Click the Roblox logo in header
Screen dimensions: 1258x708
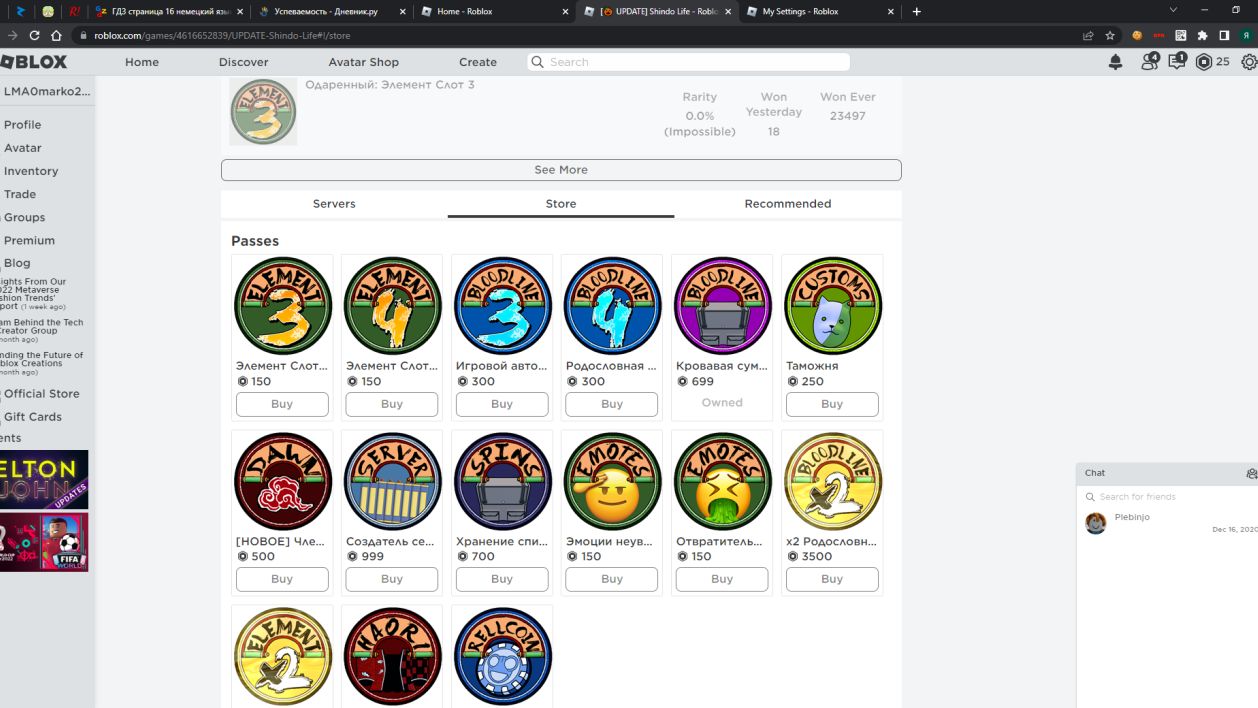click(x=34, y=62)
